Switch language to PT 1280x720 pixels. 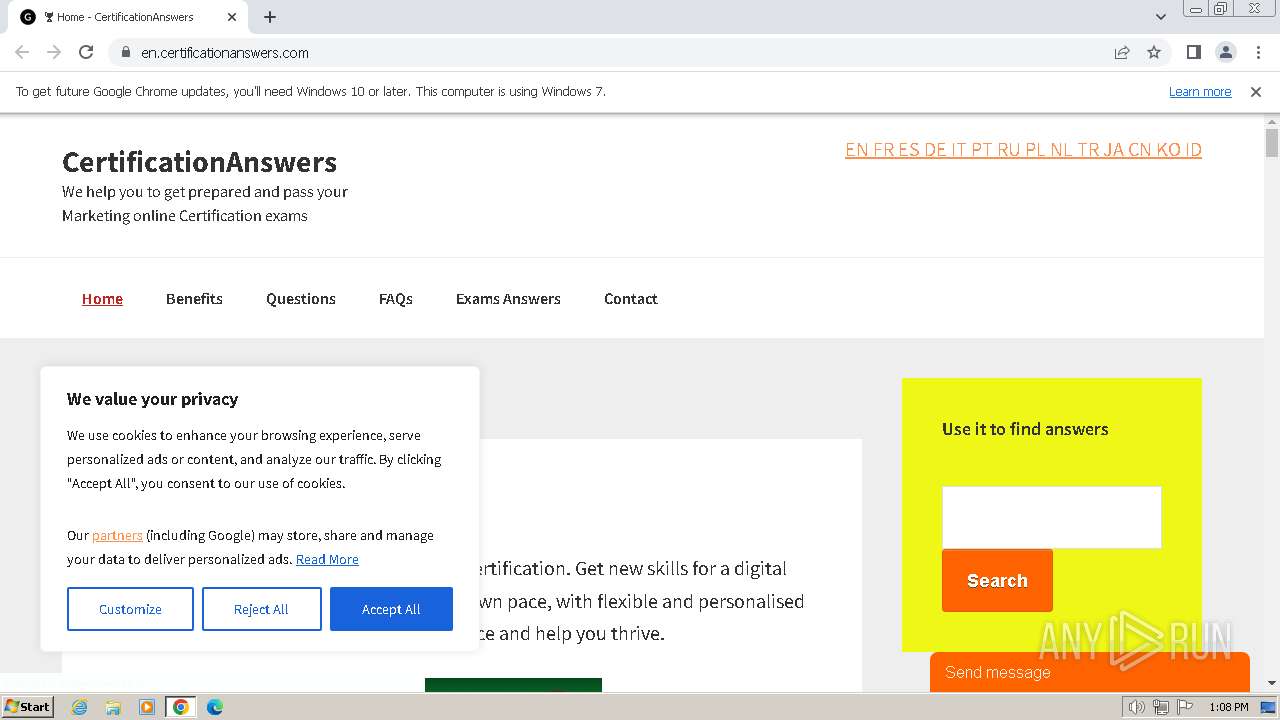coord(982,150)
